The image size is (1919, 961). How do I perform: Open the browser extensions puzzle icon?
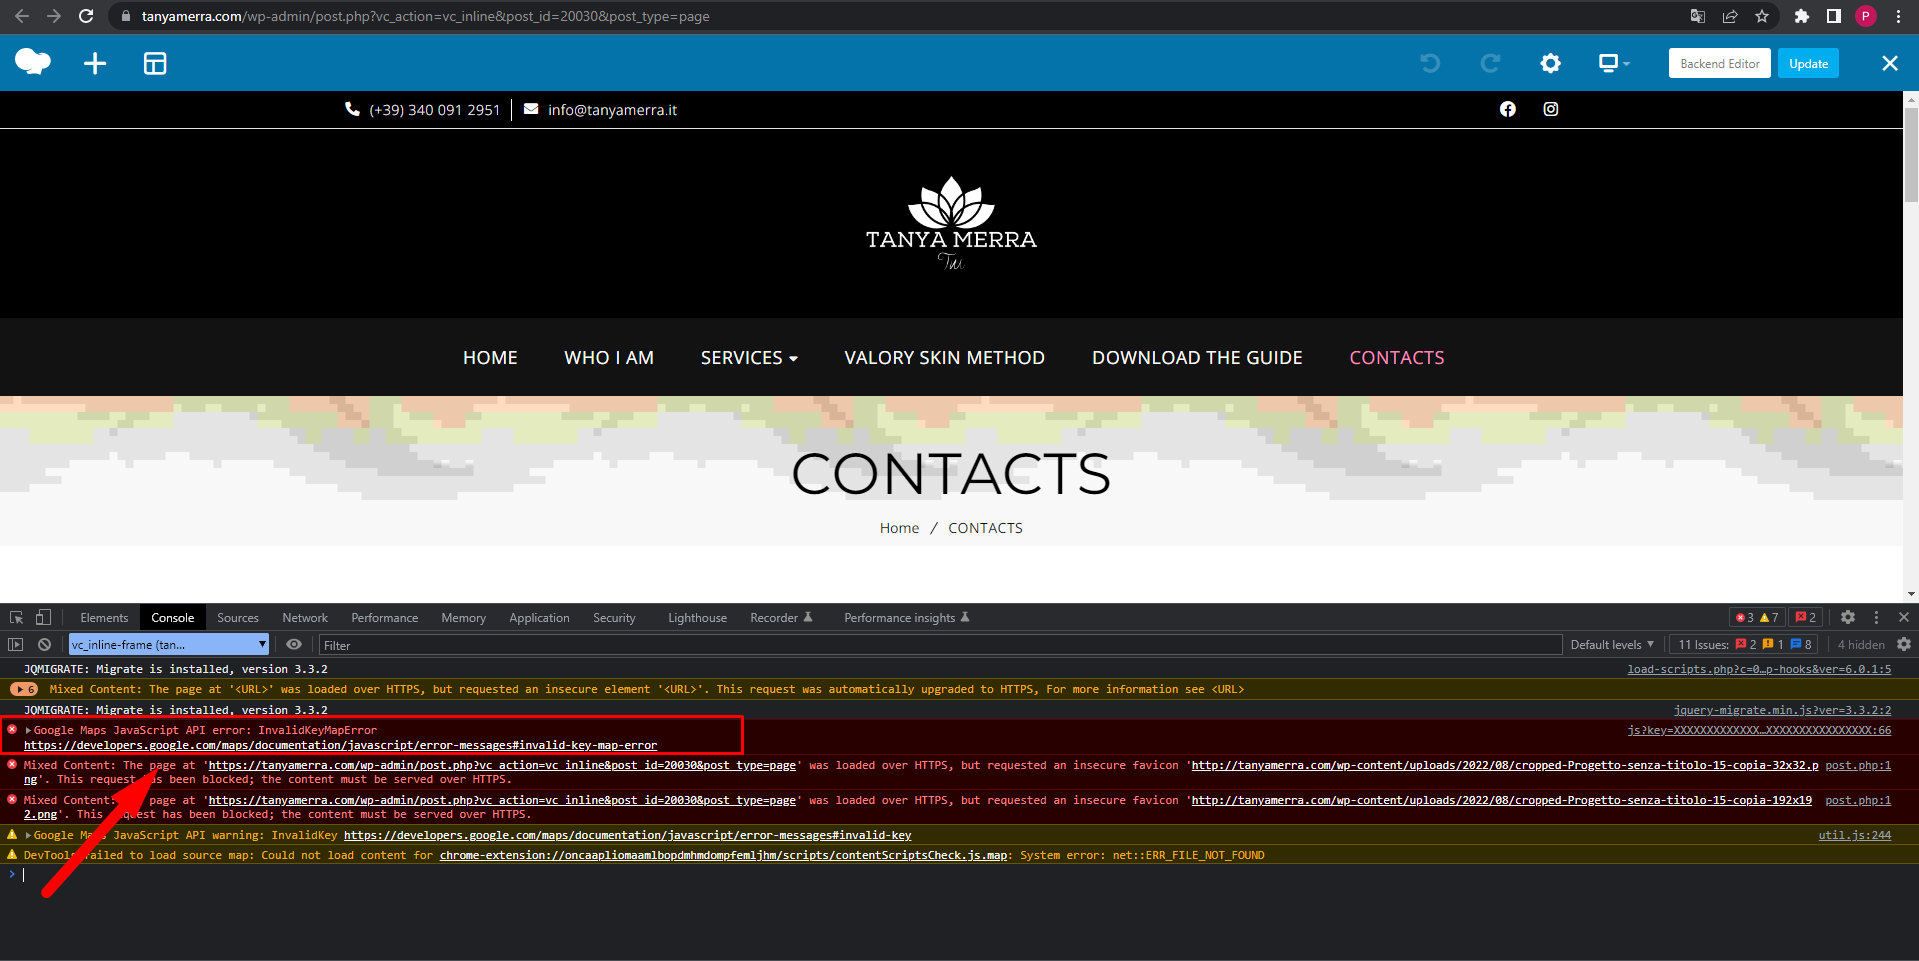(1802, 16)
